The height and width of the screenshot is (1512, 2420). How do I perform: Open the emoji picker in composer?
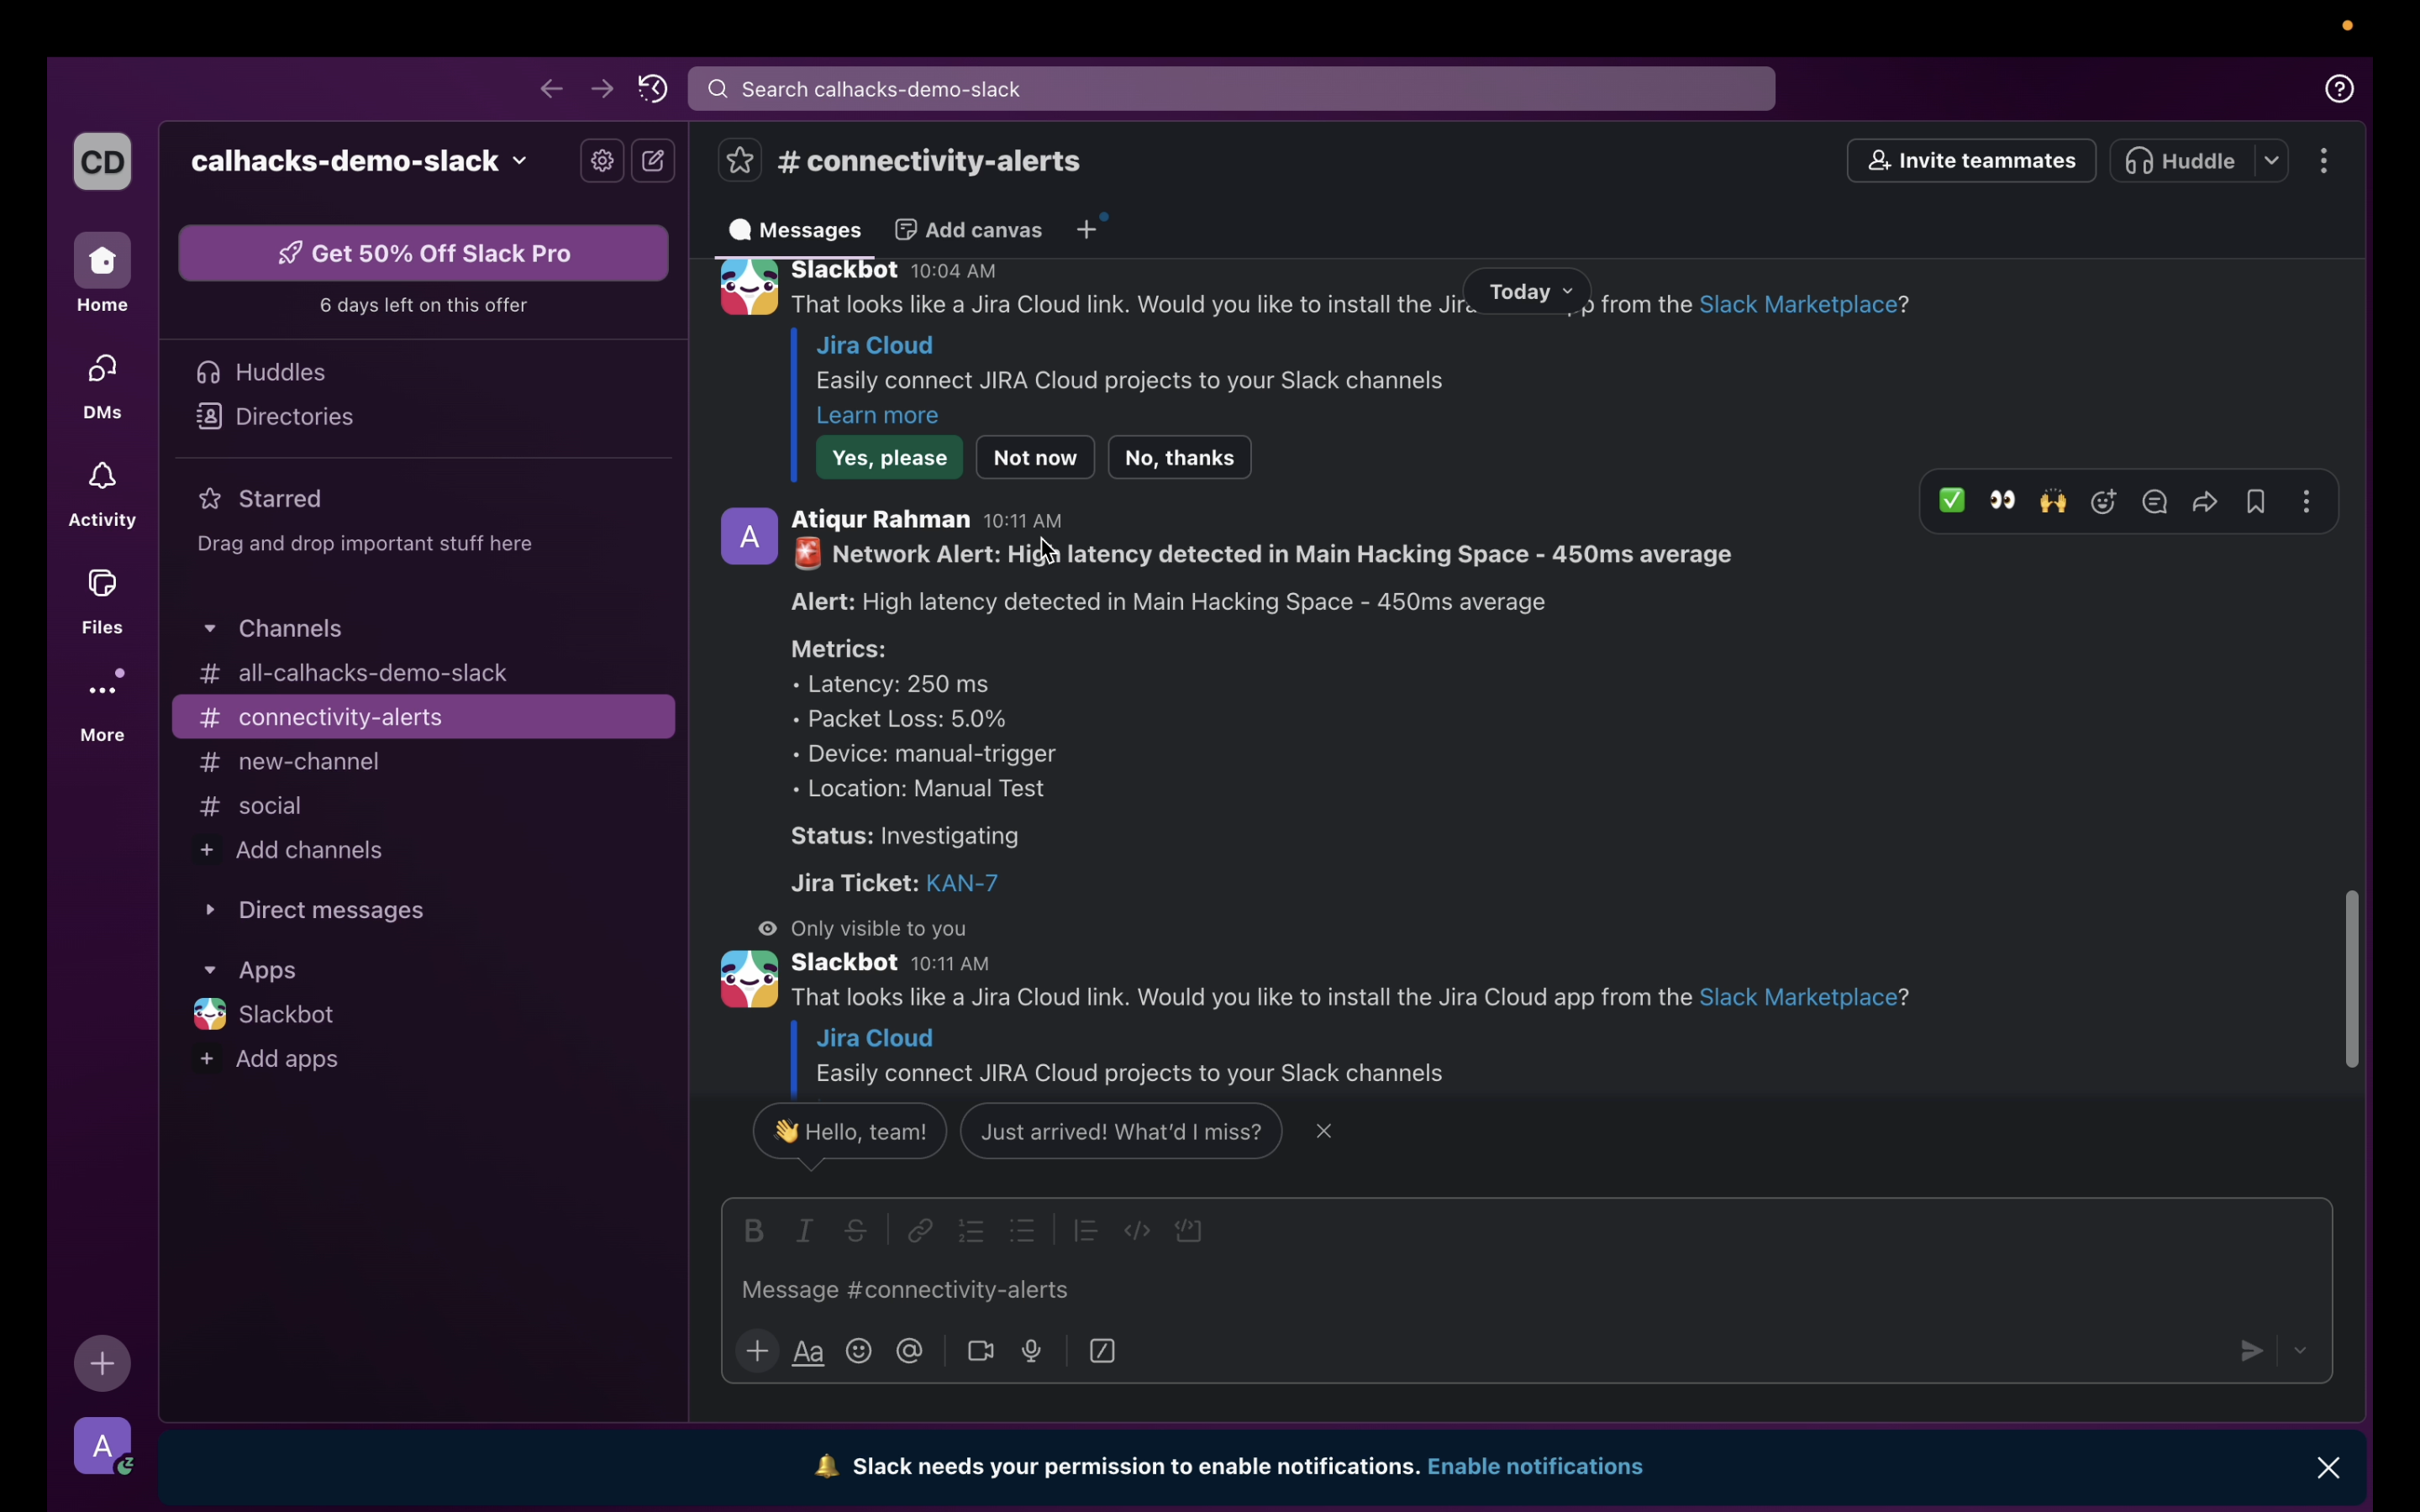tap(859, 1352)
